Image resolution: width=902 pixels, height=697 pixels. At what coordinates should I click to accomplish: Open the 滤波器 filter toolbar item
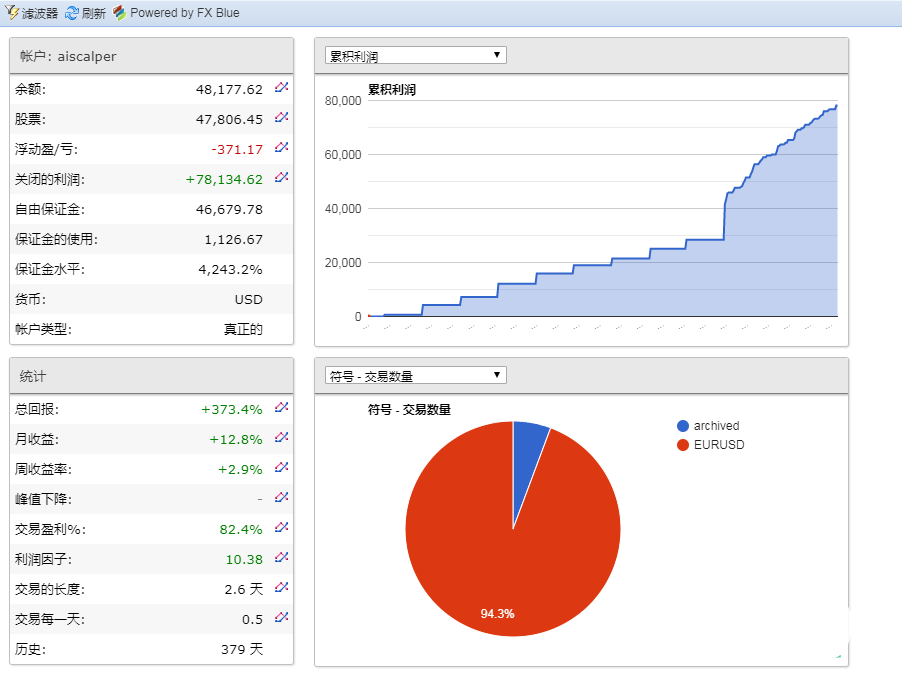click(32, 13)
